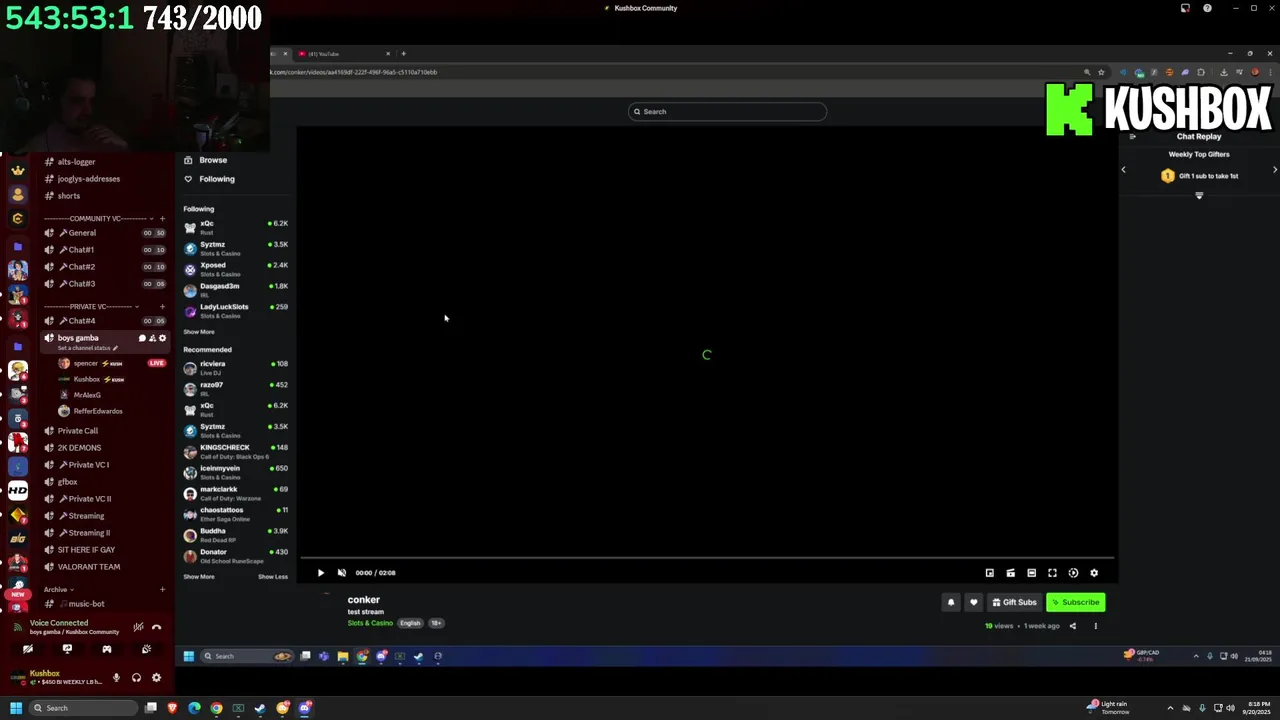Screen dimensions: 1280x720
Task: Open KINGSCHRECK recommended channel
Action: tap(236, 451)
